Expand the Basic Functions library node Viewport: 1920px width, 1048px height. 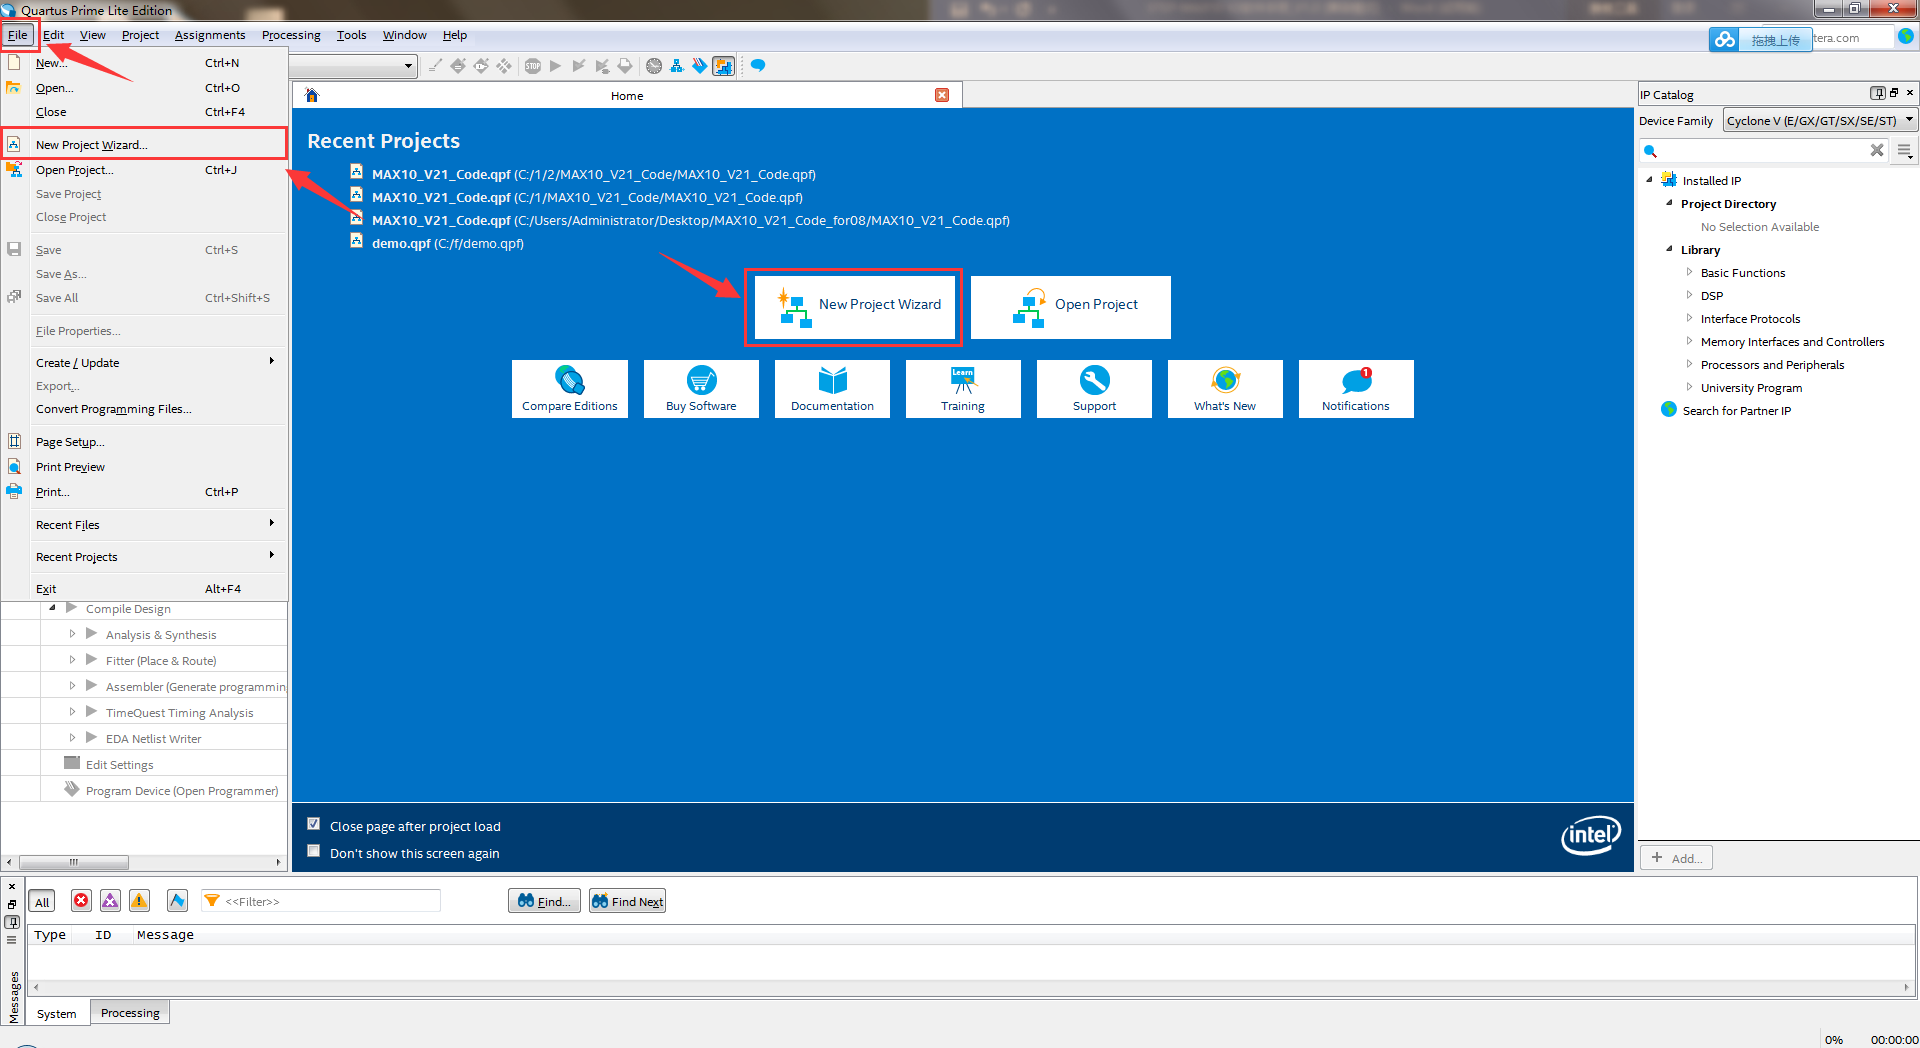click(x=1689, y=272)
